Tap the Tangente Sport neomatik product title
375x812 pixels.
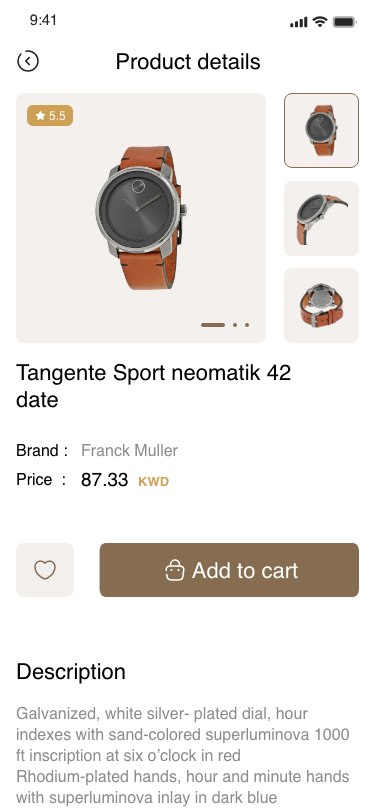click(153, 386)
